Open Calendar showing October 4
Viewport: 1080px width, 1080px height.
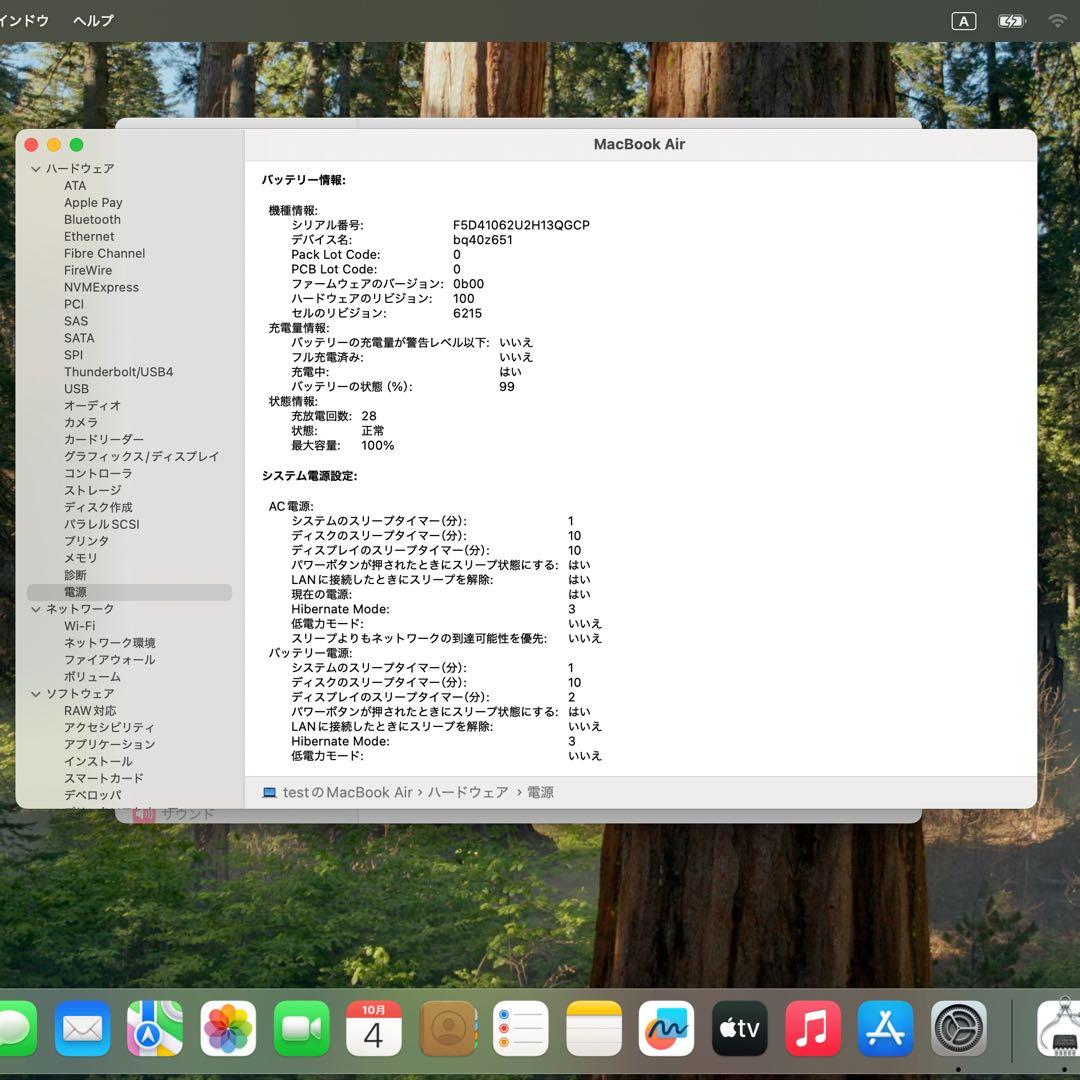pyautogui.click(x=374, y=1028)
